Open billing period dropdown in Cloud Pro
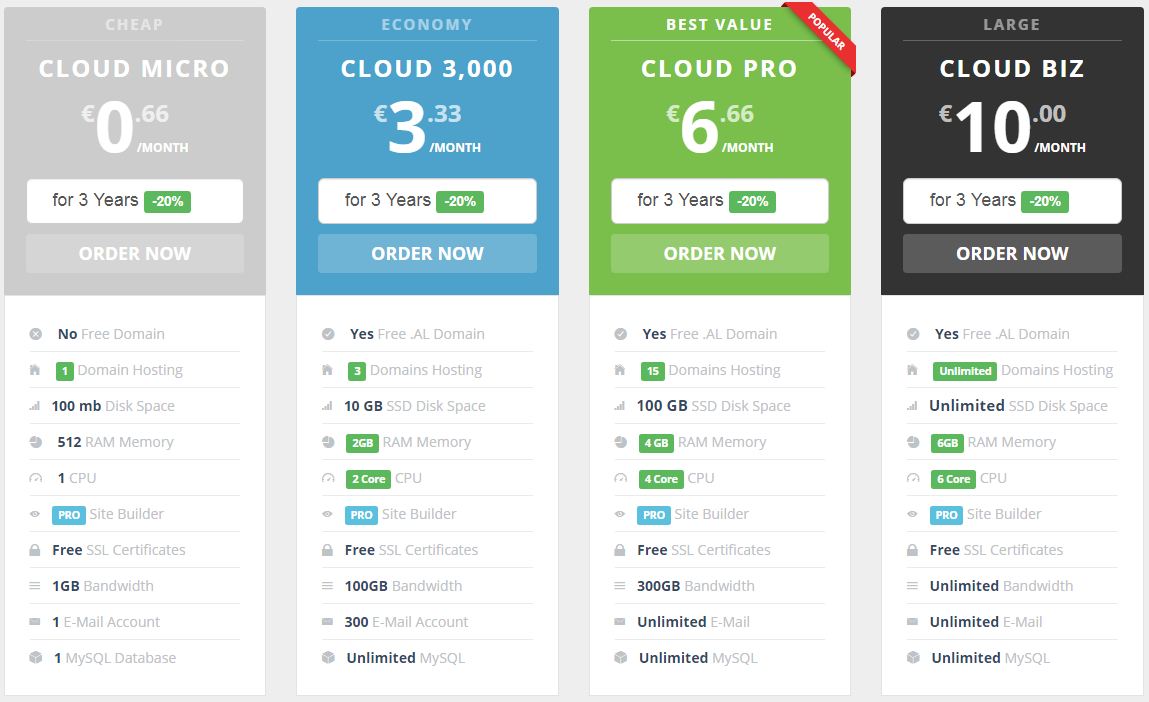Image resolution: width=1149 pixels, height=702 pixels. (720, 201)
